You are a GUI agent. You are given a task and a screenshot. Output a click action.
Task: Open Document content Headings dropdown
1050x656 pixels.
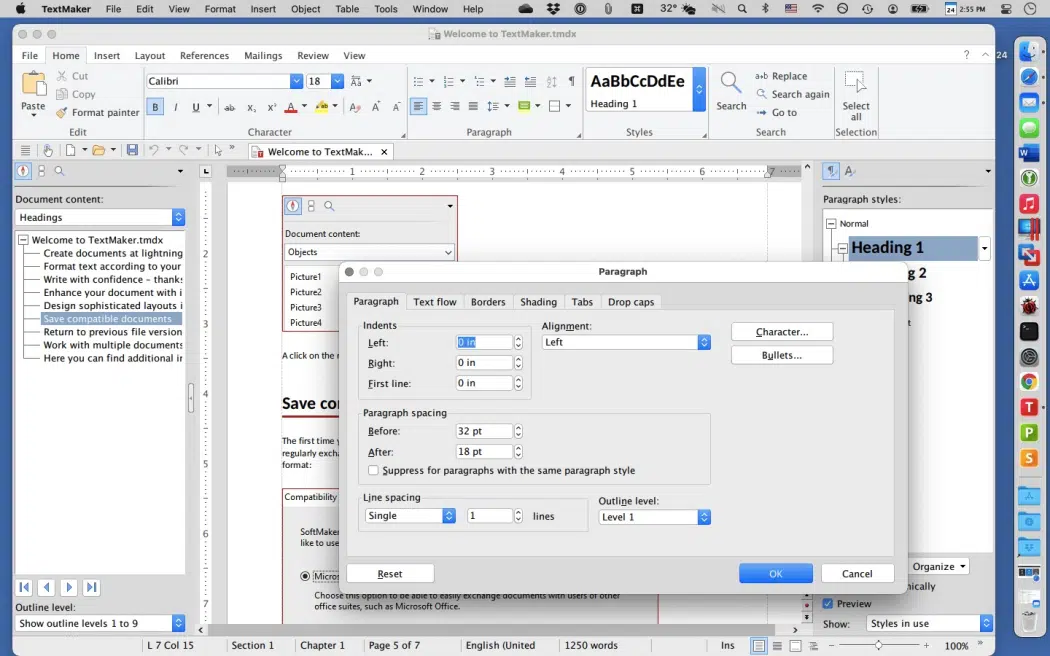pyautogui.click(x=178, y=217)
